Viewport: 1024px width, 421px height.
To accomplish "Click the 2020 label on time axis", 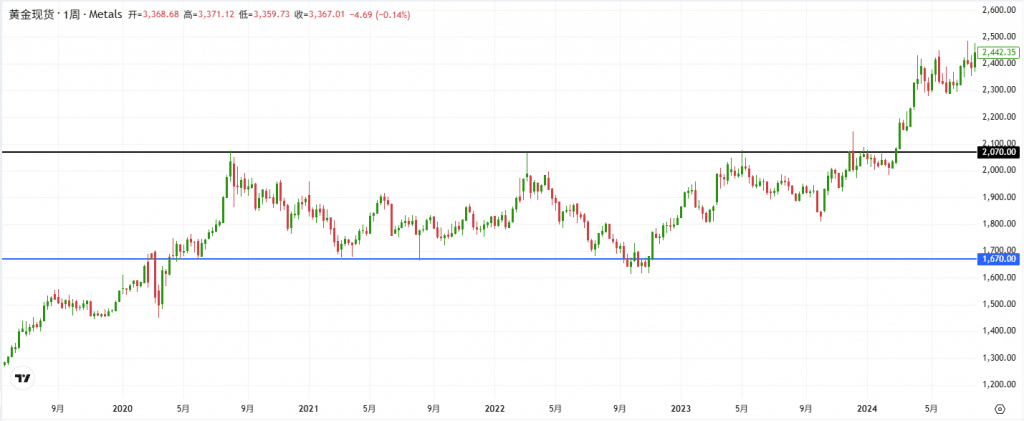I will 122,408.
